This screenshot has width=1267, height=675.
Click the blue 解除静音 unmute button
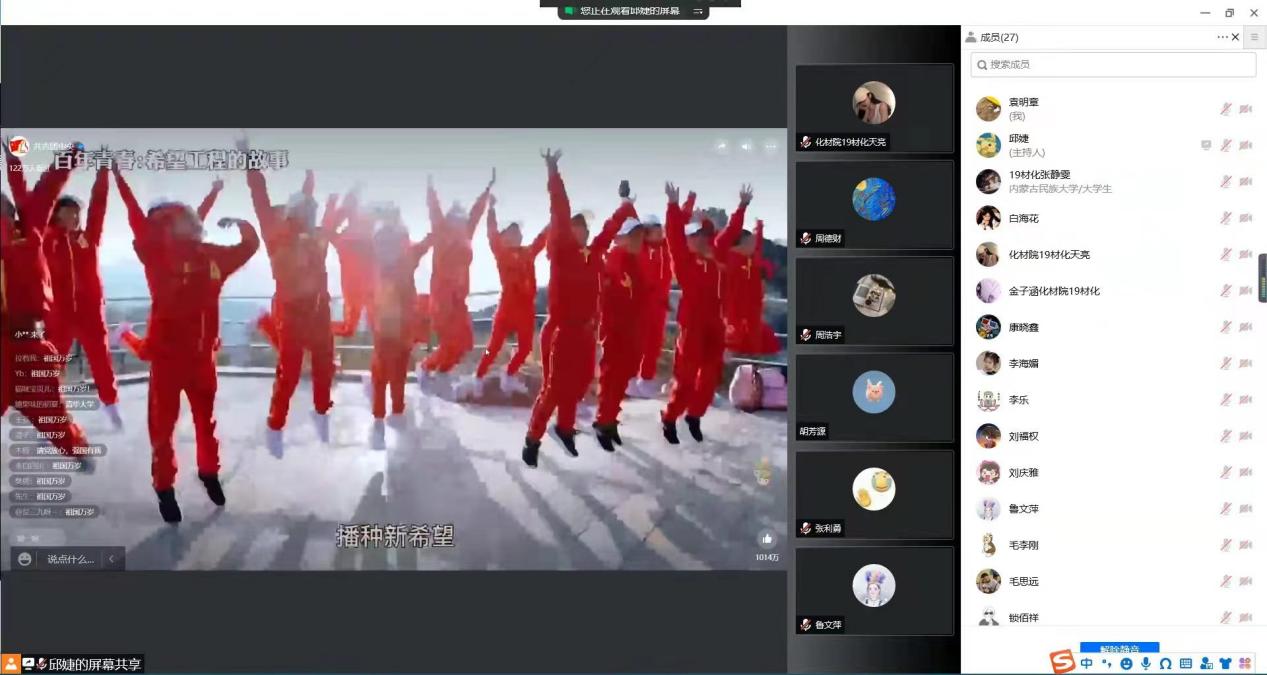pyautogui.click(x=1119, y=649)
